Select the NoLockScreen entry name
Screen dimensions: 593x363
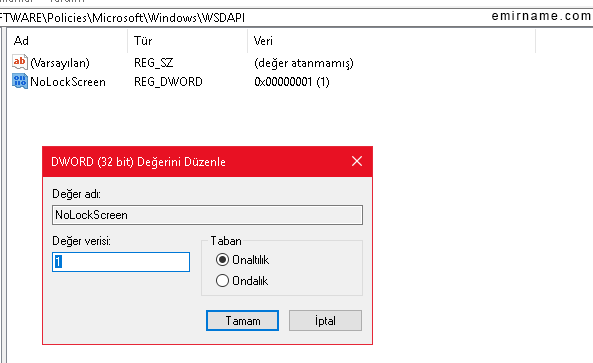pyautogui.click(x=68, y=82)
